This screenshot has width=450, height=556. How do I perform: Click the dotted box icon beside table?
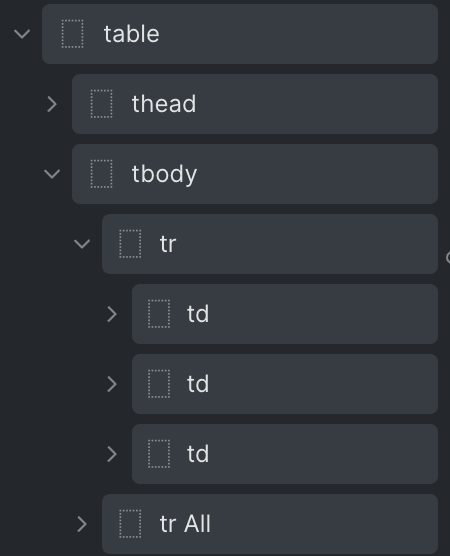click(72, 34)
